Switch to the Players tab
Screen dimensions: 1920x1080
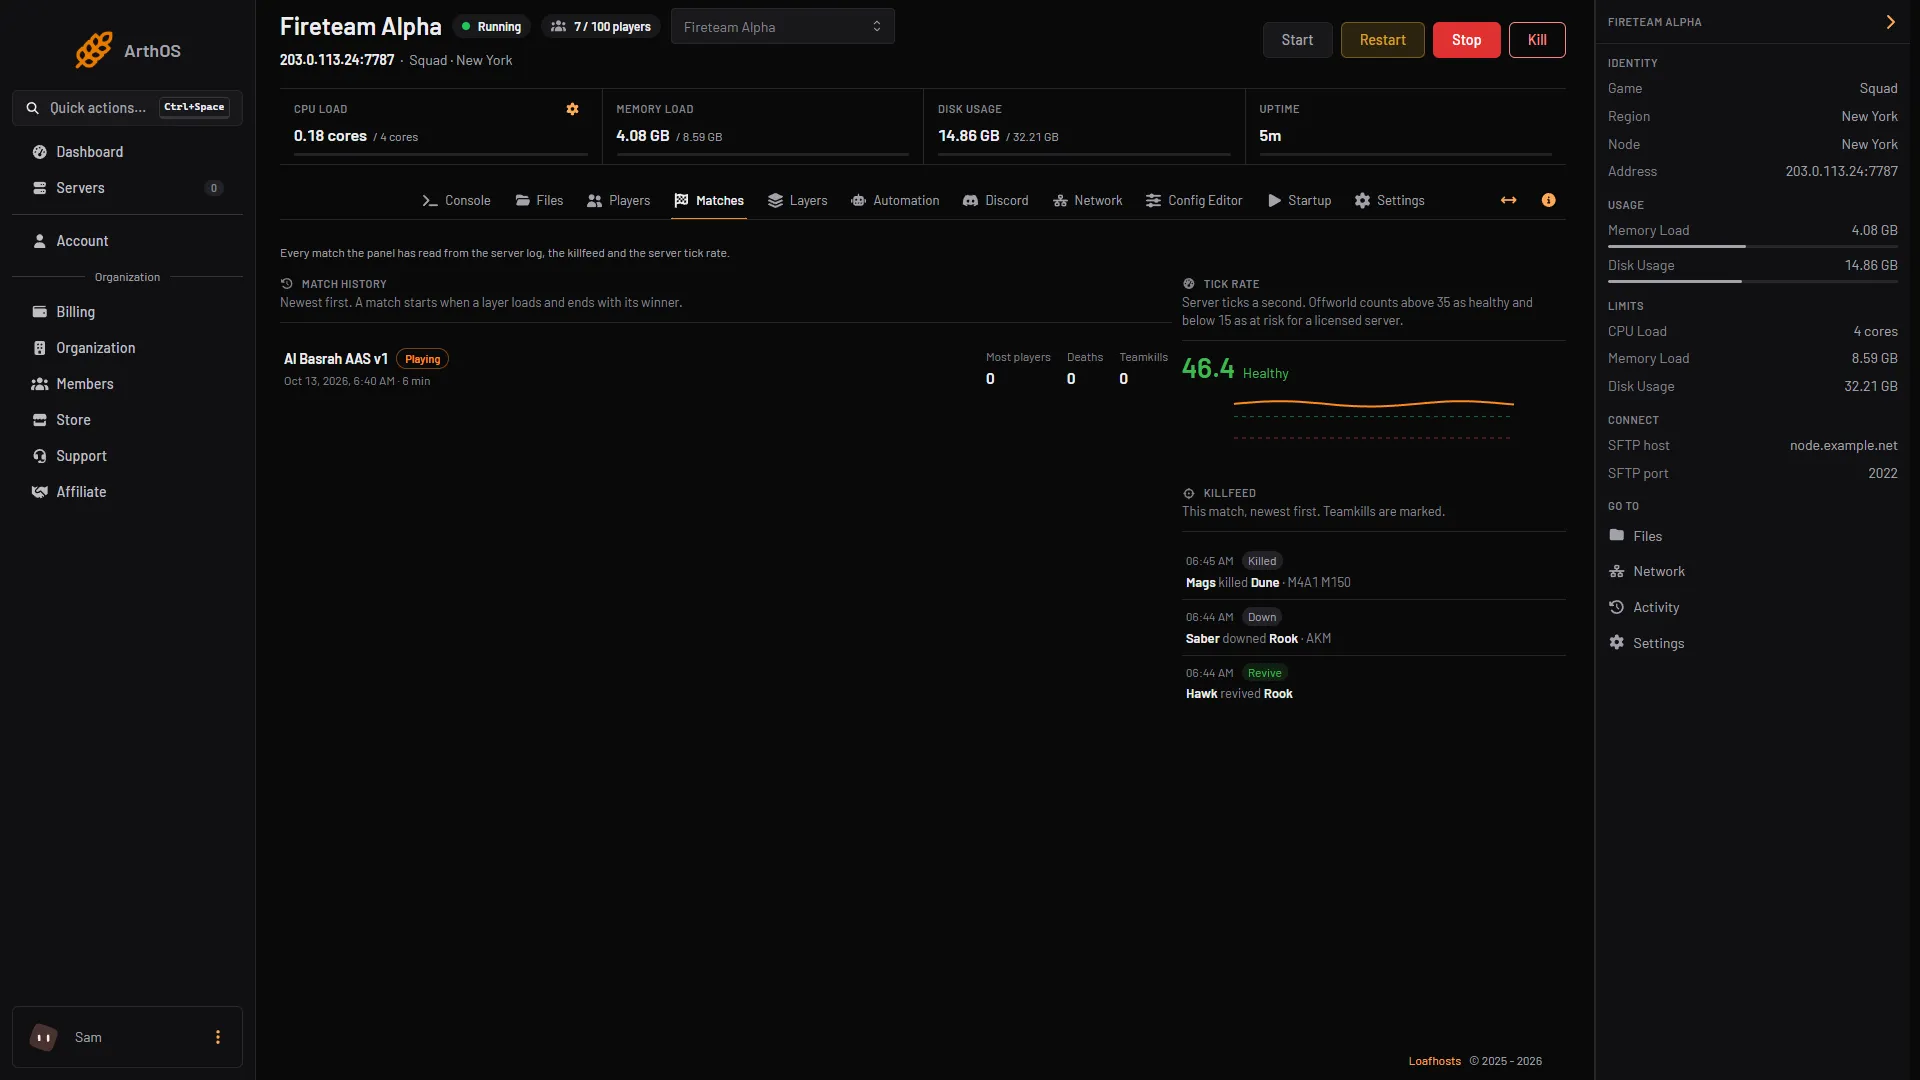click(x=618, y=200)
